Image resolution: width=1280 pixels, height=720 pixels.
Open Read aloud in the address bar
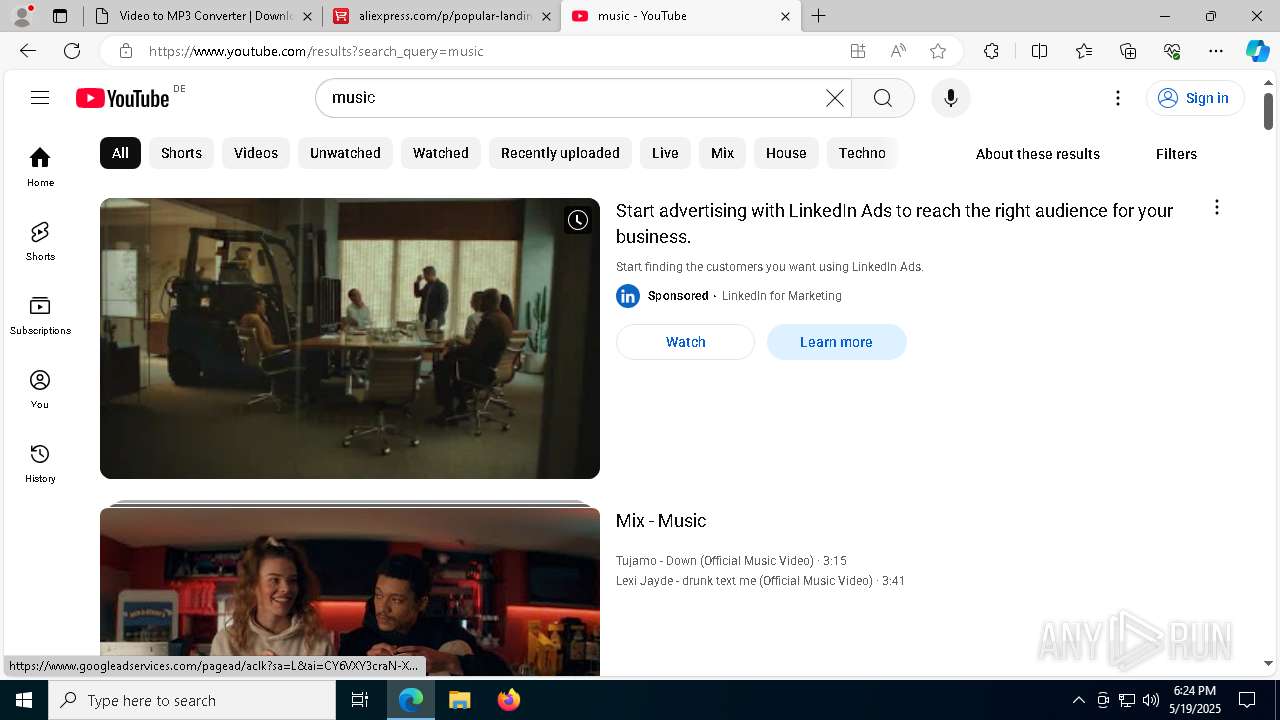point(898,51)
